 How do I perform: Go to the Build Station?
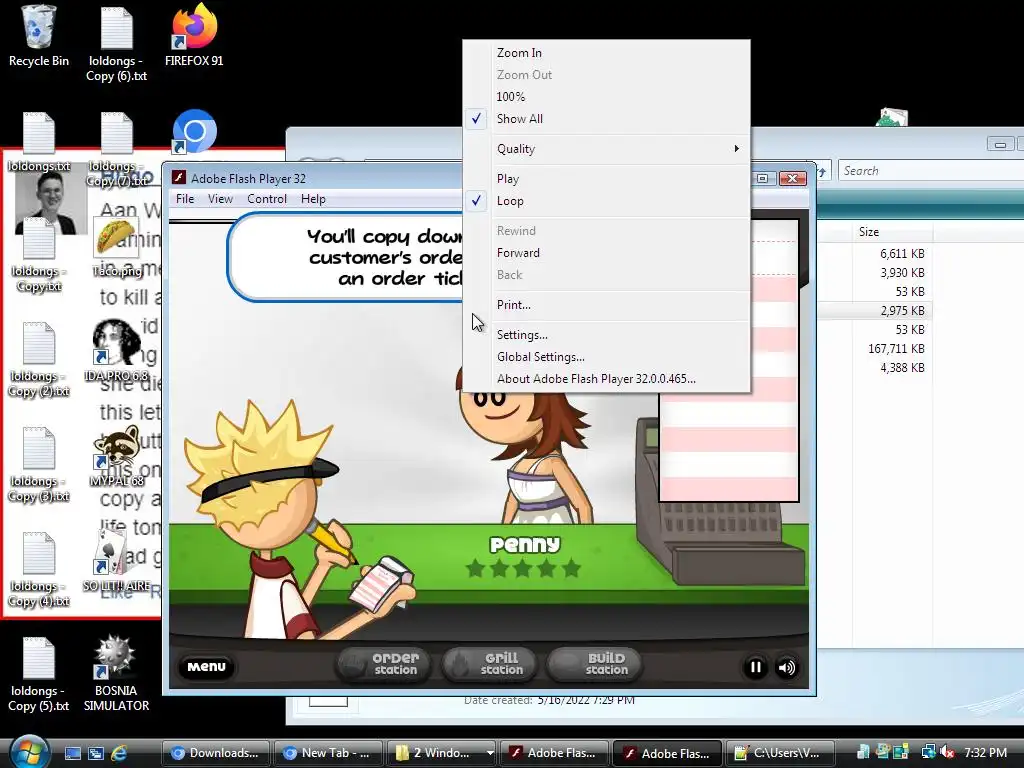594,664
